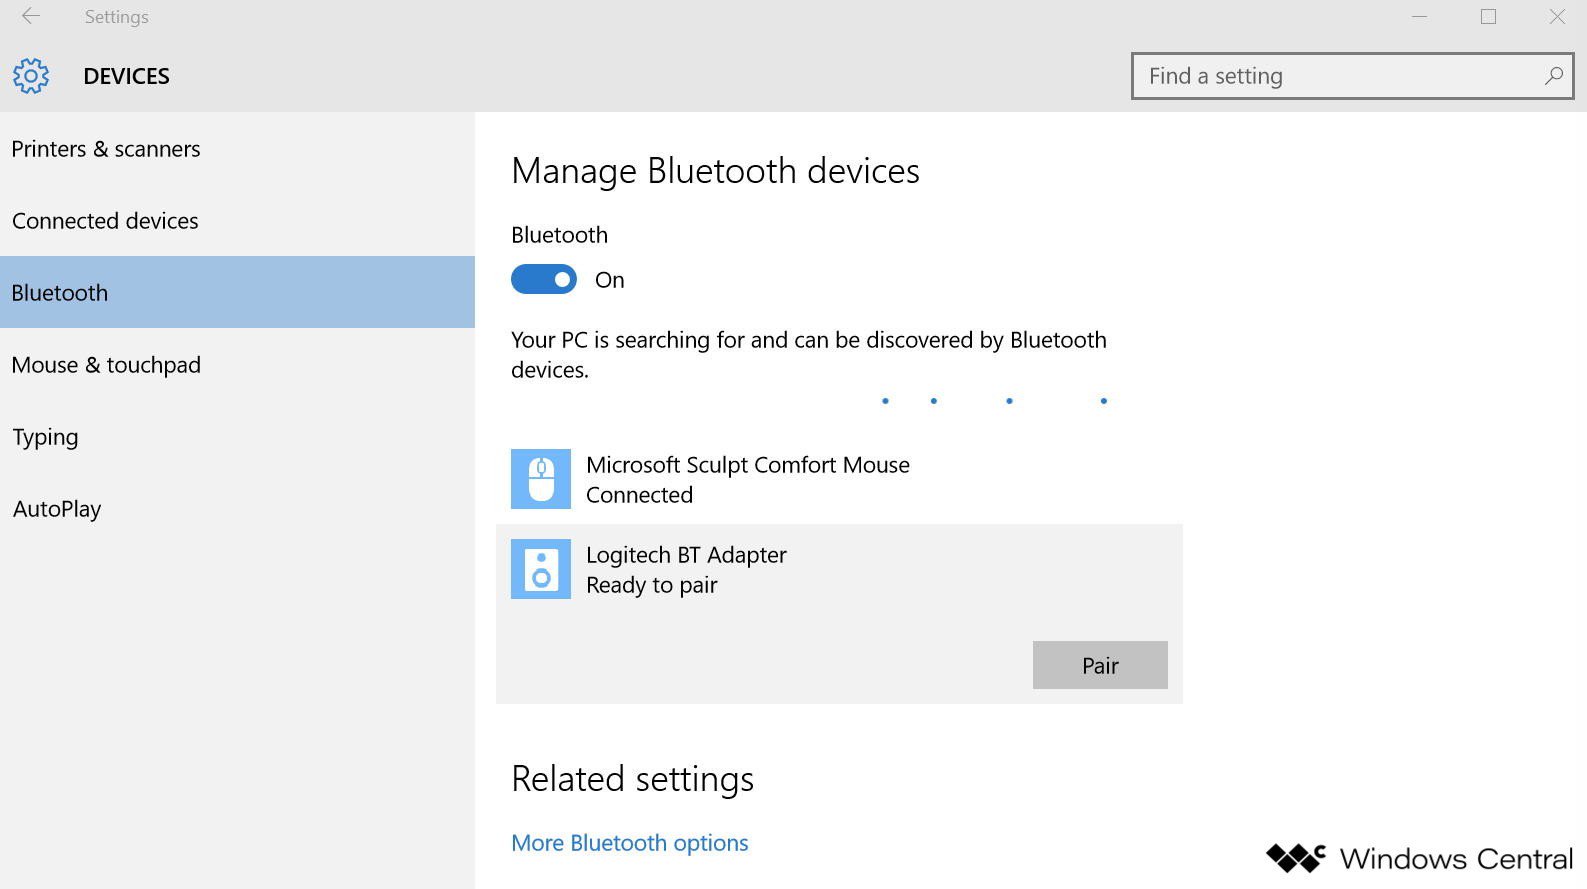The image size is (1587, 889).
Task: Select the Logitech BT Adapter name
Action: point(686,555)
